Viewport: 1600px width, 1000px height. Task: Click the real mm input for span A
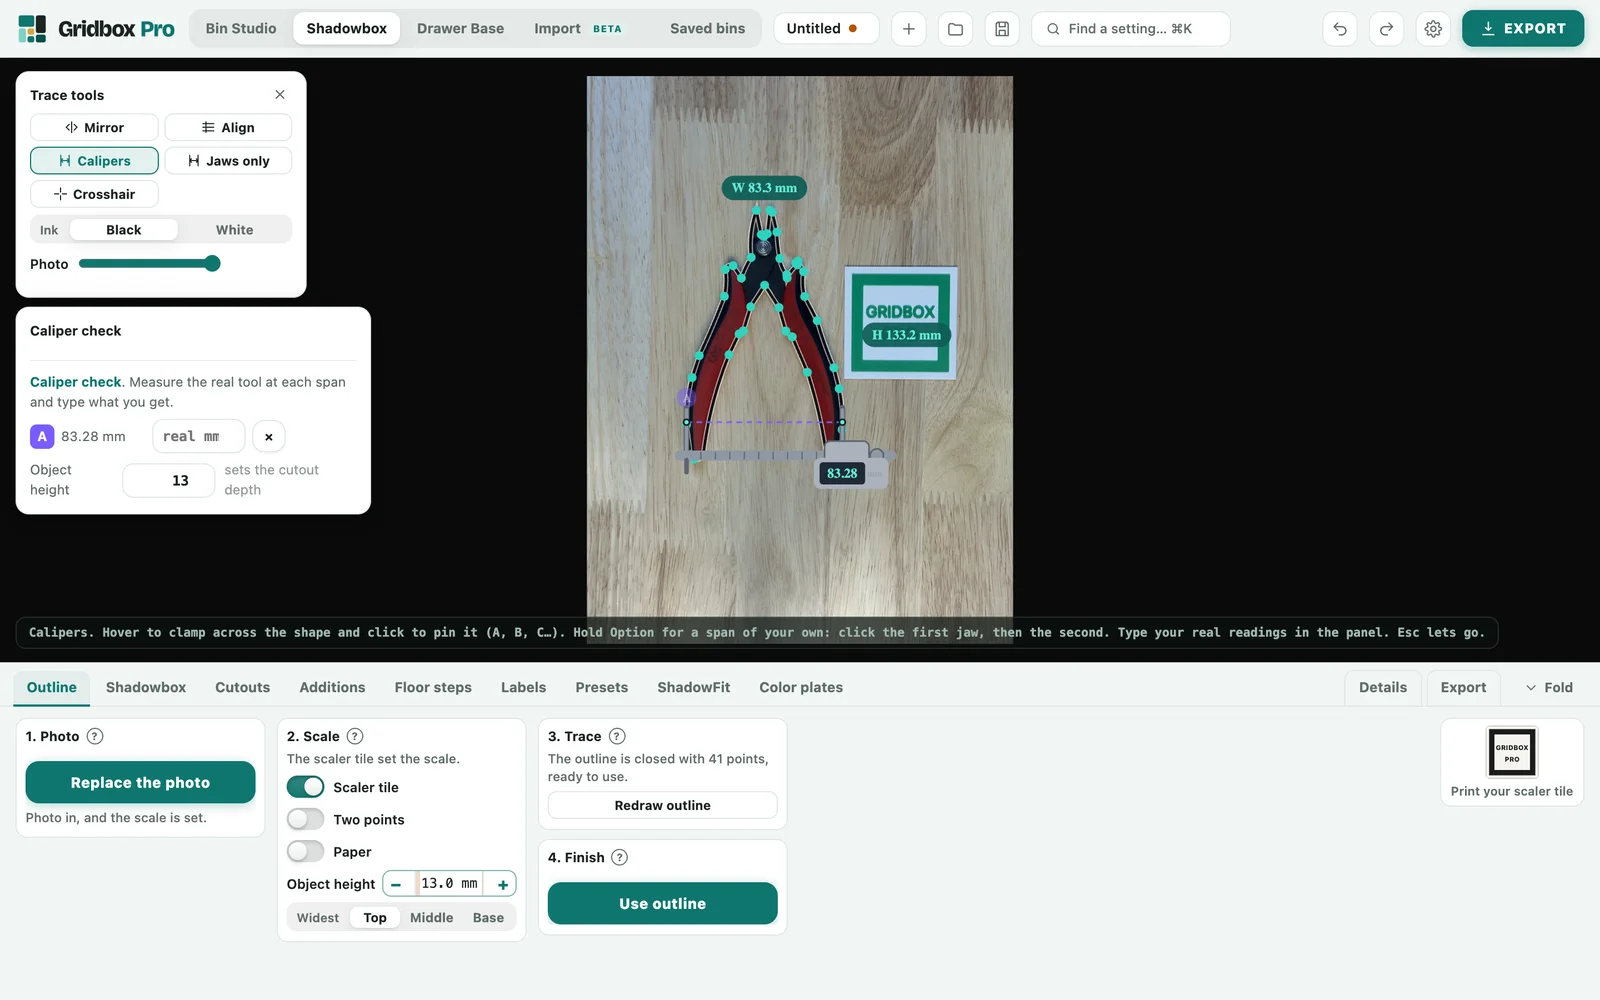(x=198, y=437)
